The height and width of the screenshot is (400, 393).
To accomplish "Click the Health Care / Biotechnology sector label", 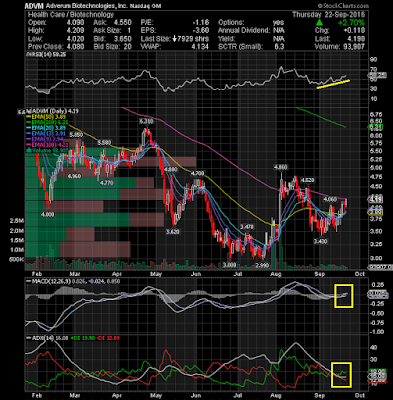I will (71, 14).
